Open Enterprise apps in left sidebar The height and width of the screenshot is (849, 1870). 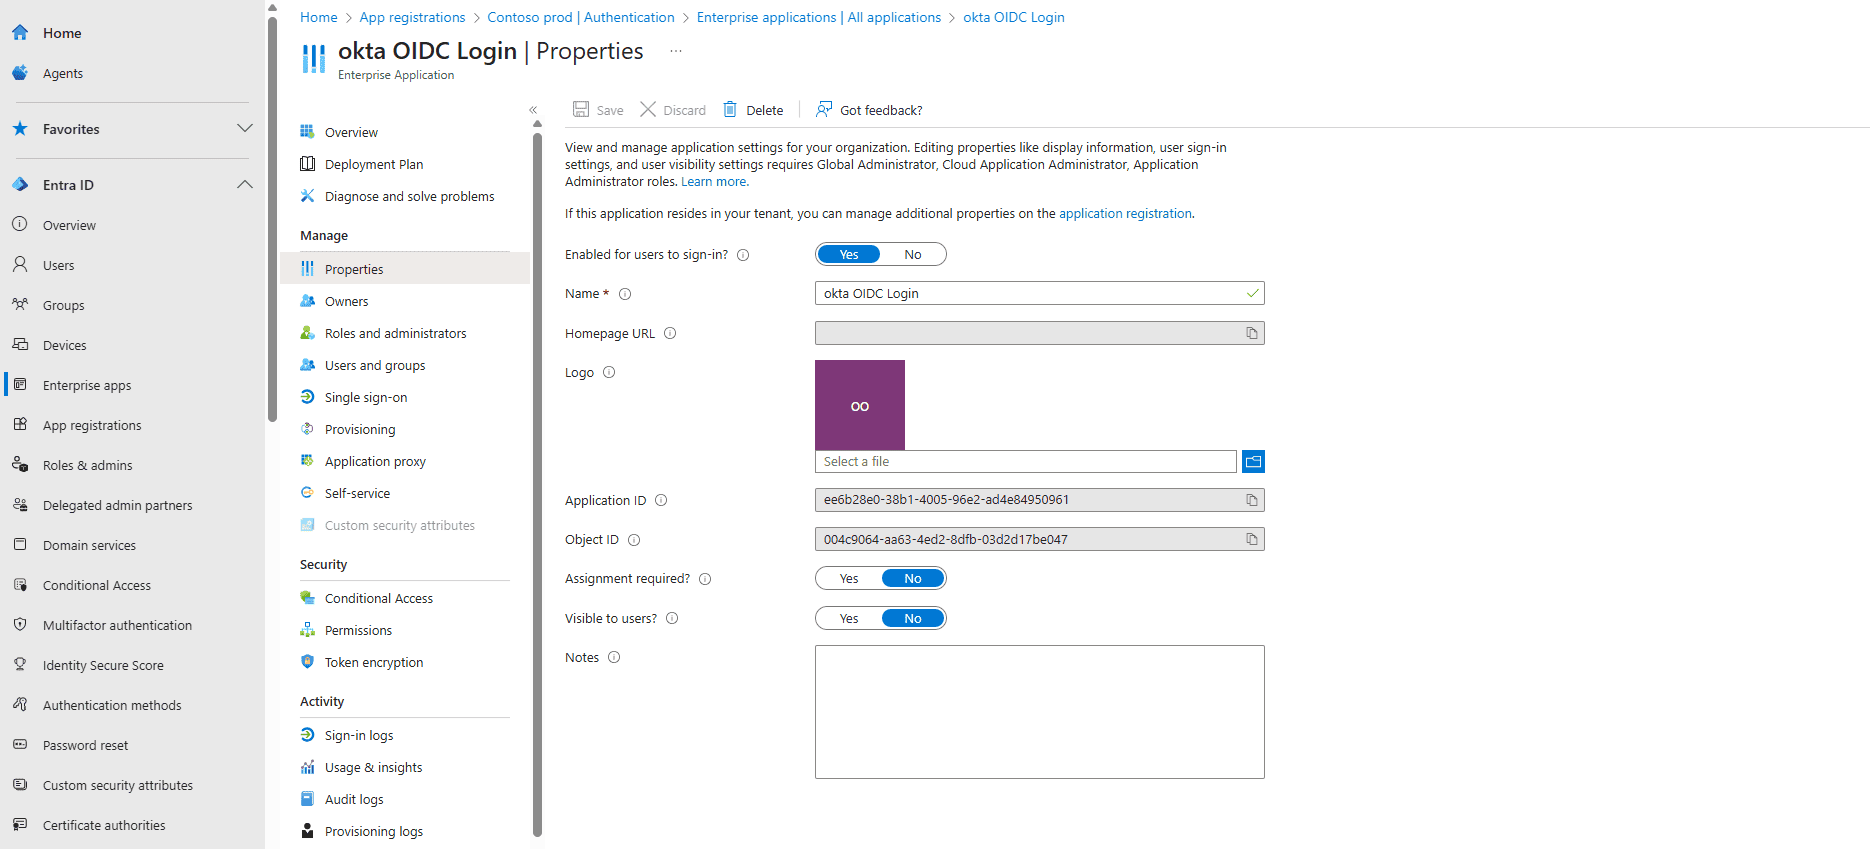click(x=132, y=385)
